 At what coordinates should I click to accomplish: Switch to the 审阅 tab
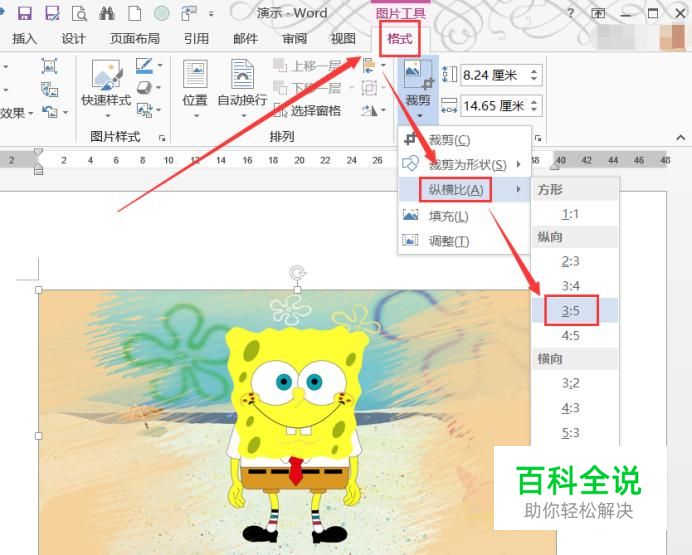click(294, 39)
